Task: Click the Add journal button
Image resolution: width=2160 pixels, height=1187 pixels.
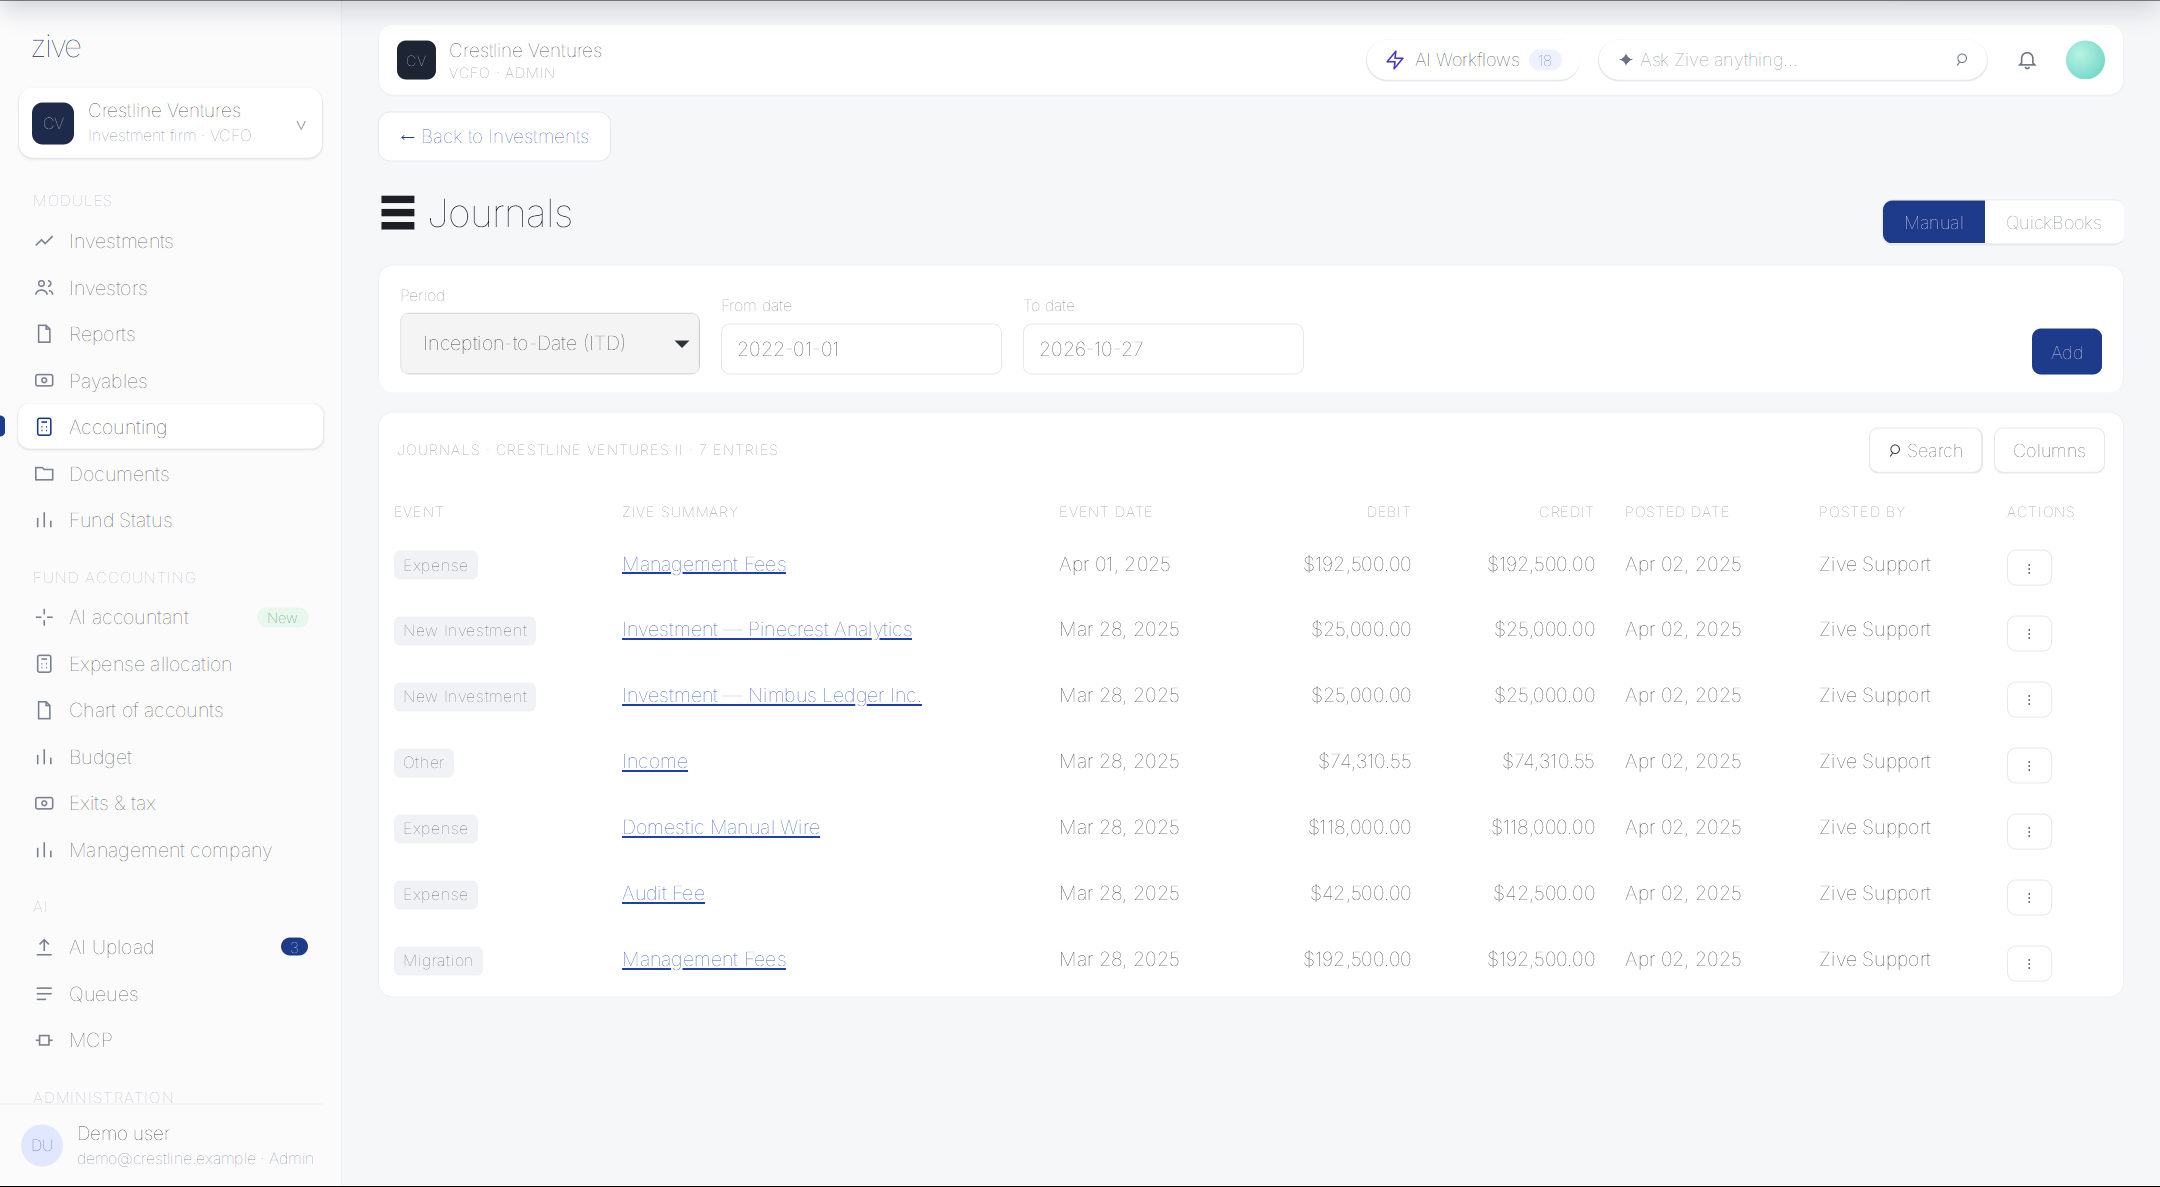Action: click(x=2066, y=352)
